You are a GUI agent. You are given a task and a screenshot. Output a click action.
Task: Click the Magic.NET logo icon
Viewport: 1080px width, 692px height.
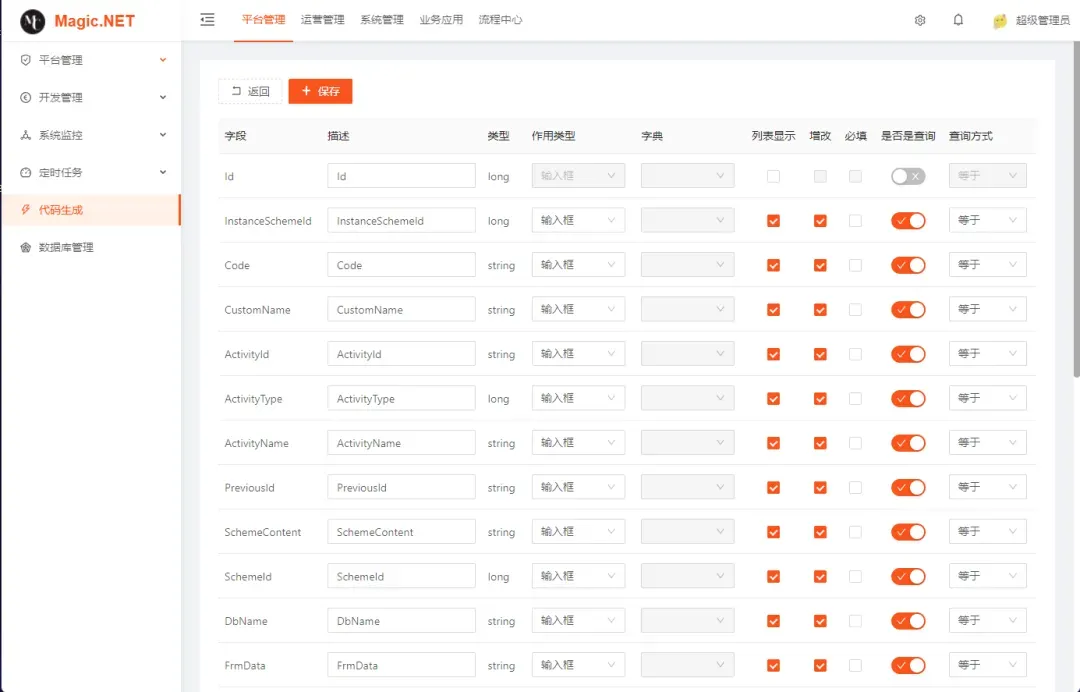click(x=32, y=21)
